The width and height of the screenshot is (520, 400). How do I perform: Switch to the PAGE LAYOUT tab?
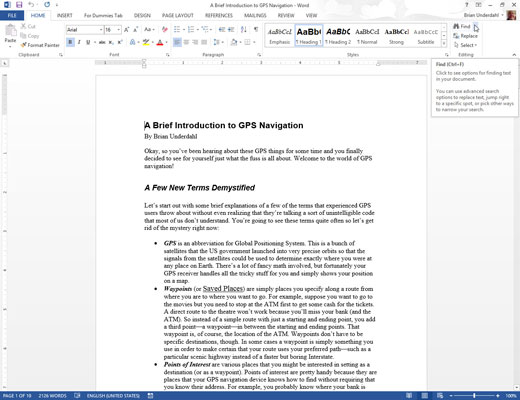pos(178,15)
